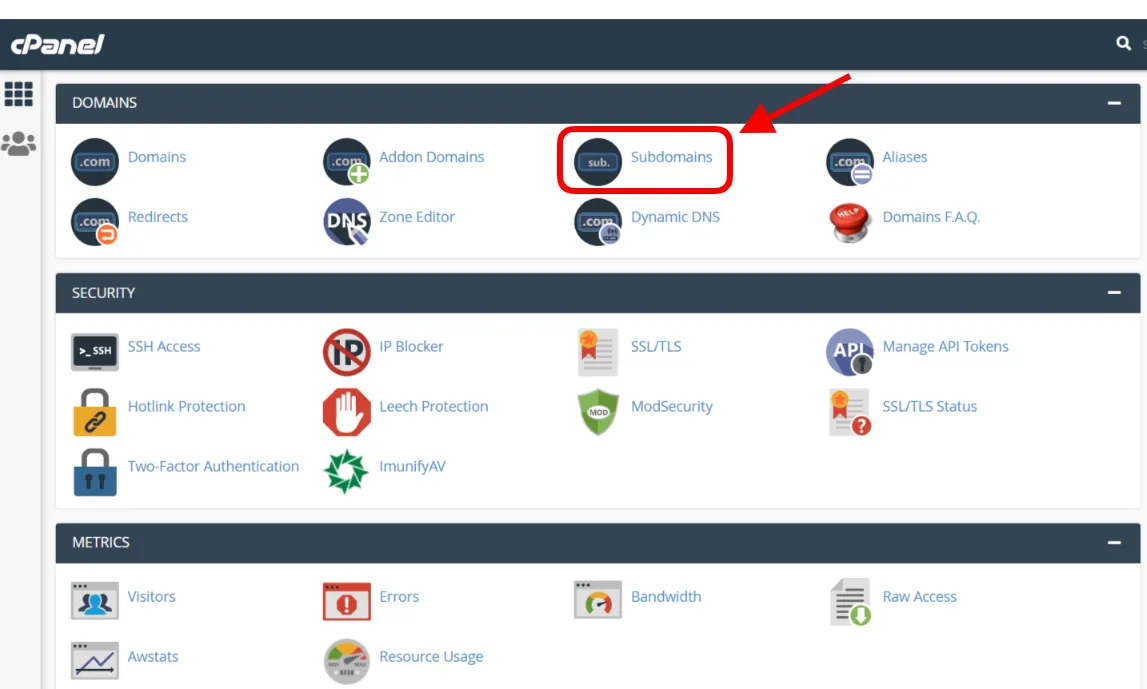The height and width of the screenshot is (689, 1147).
Task: Open the Bandwidth text link
Action: (666, 596)
